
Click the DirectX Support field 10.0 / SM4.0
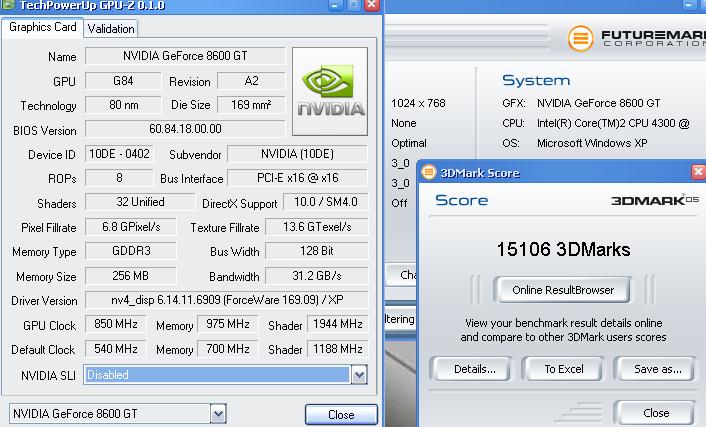(x=326, y=202)
